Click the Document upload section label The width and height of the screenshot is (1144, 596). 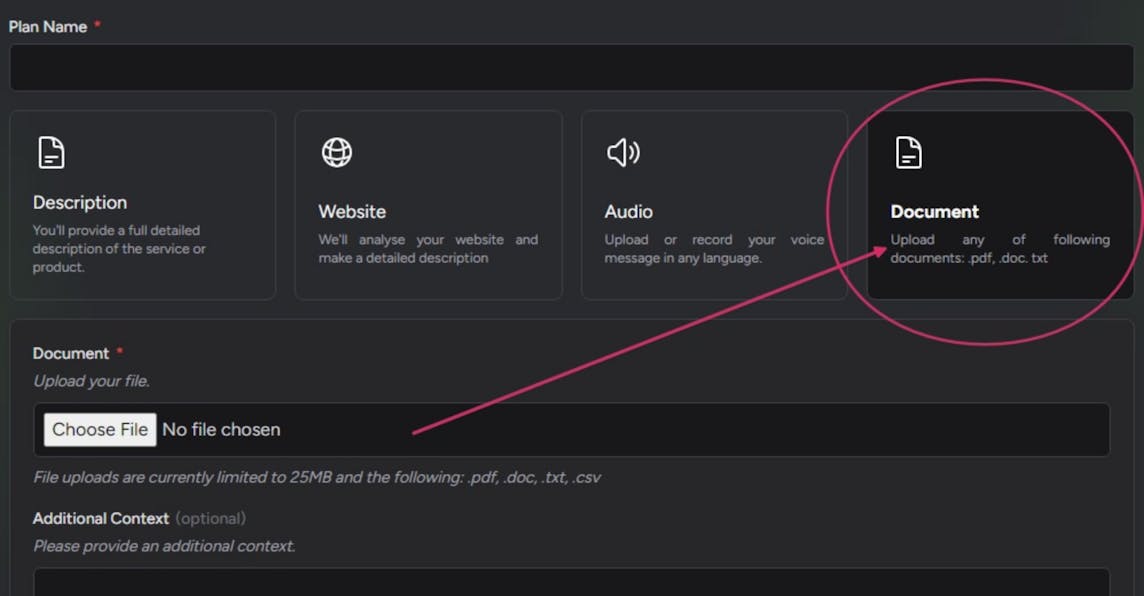(x=71, y=354)
